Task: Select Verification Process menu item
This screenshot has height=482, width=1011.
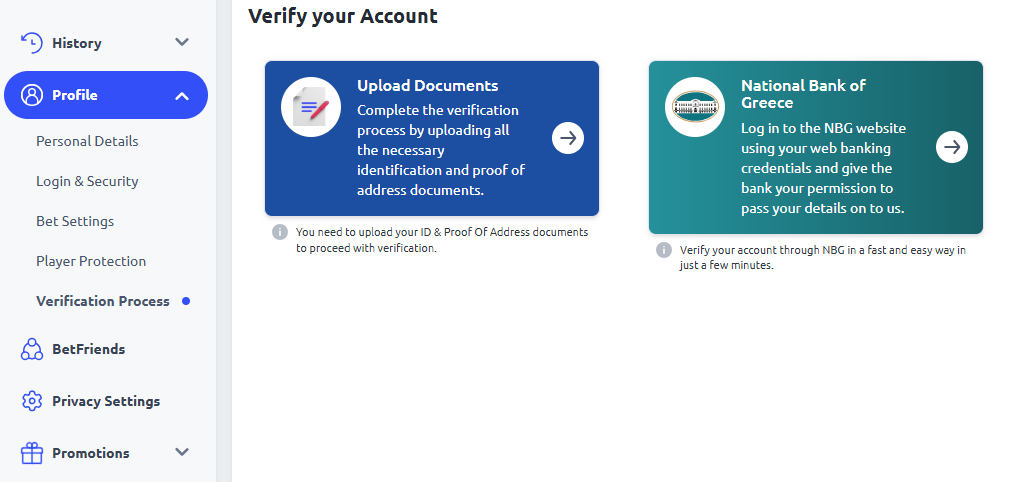Action: [103, 301]
